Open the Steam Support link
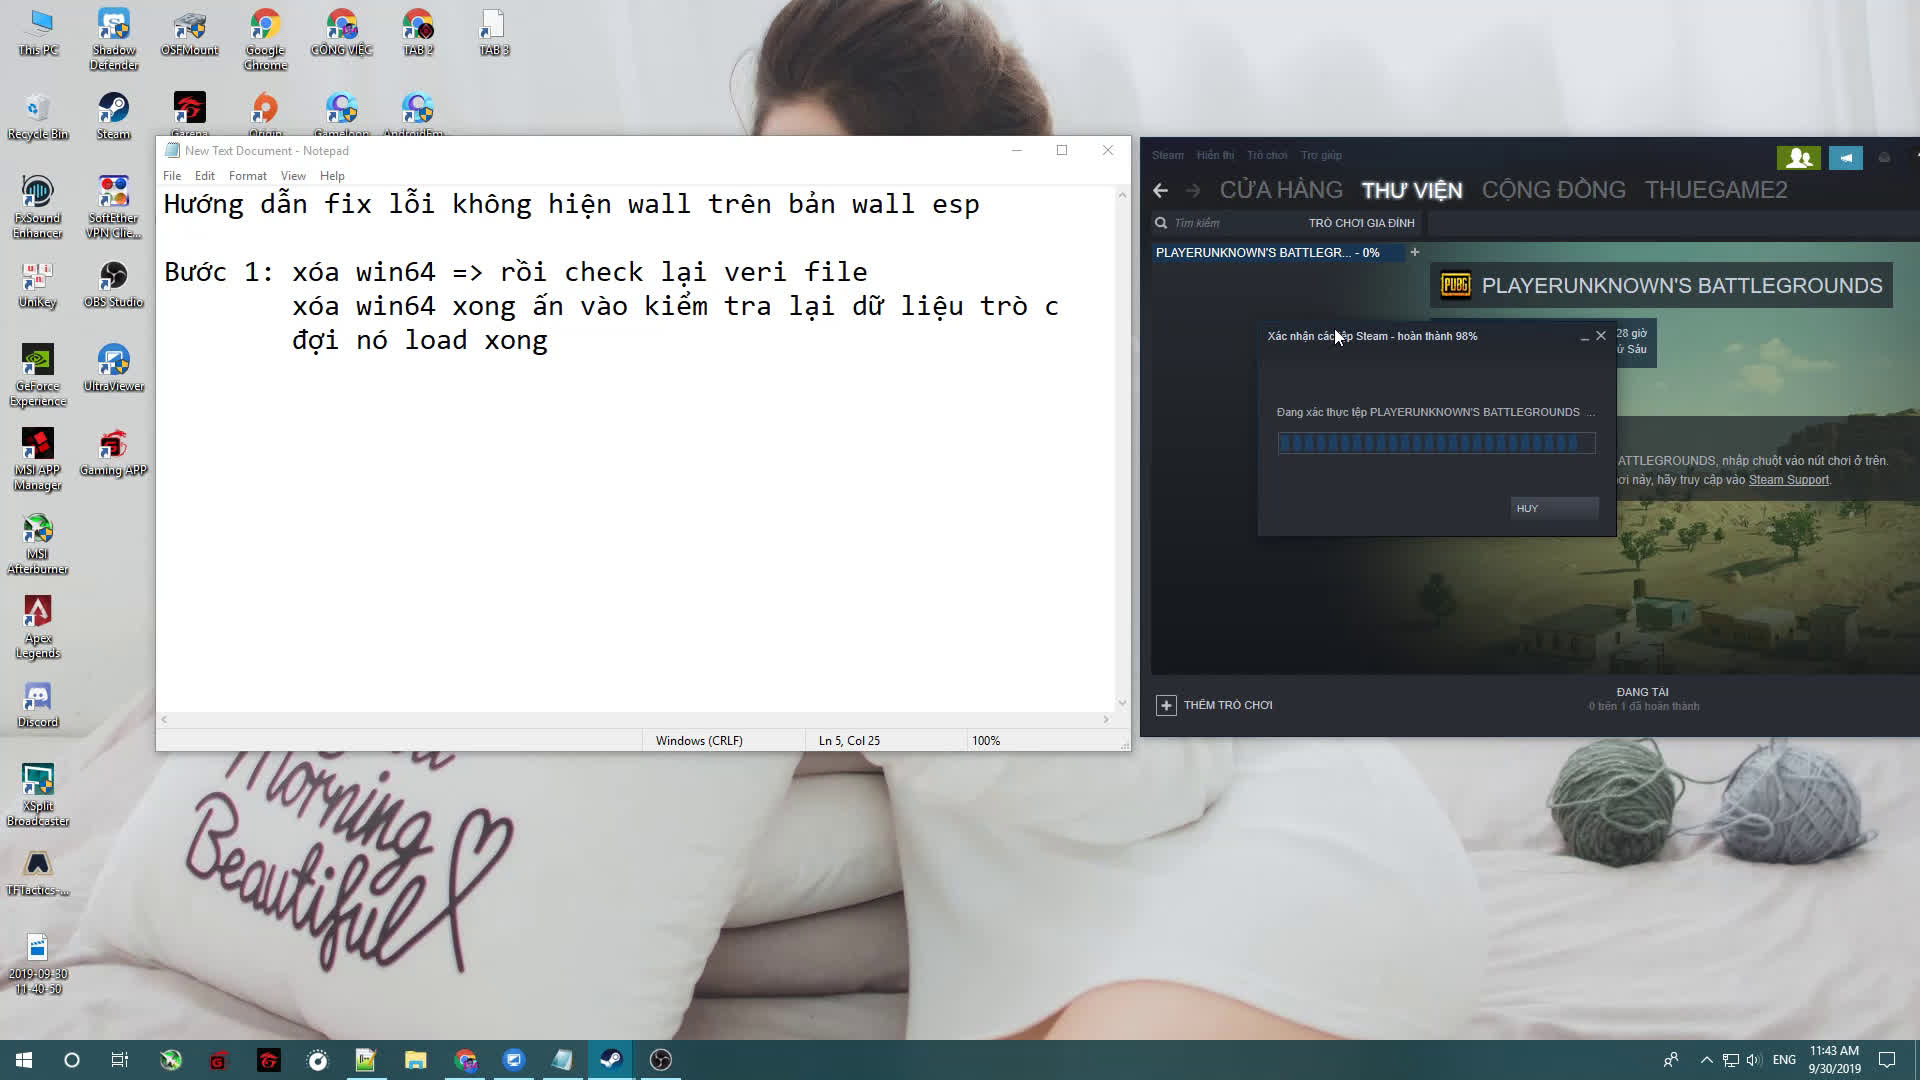 1788,480
